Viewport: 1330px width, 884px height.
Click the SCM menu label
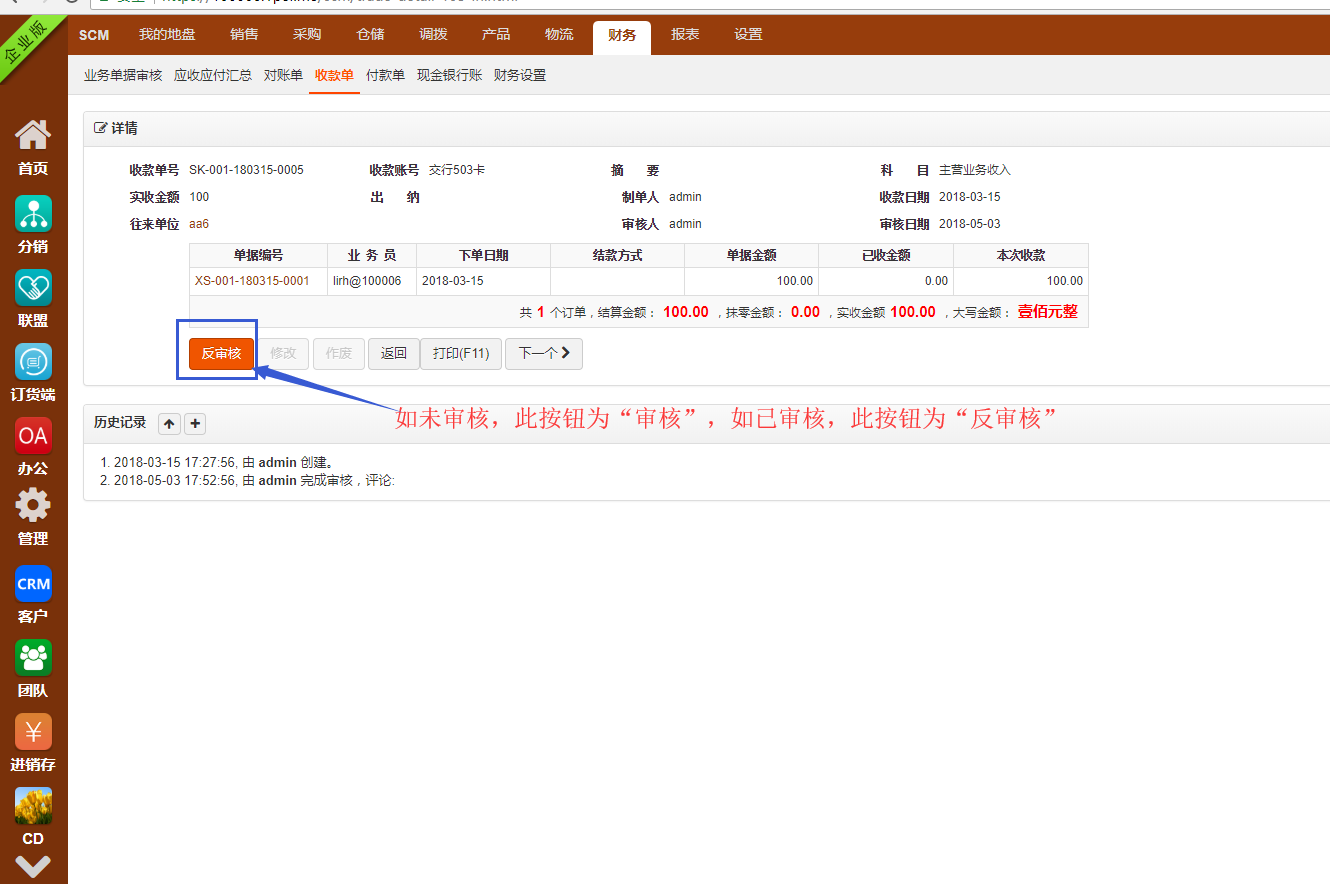click(94, 35)
